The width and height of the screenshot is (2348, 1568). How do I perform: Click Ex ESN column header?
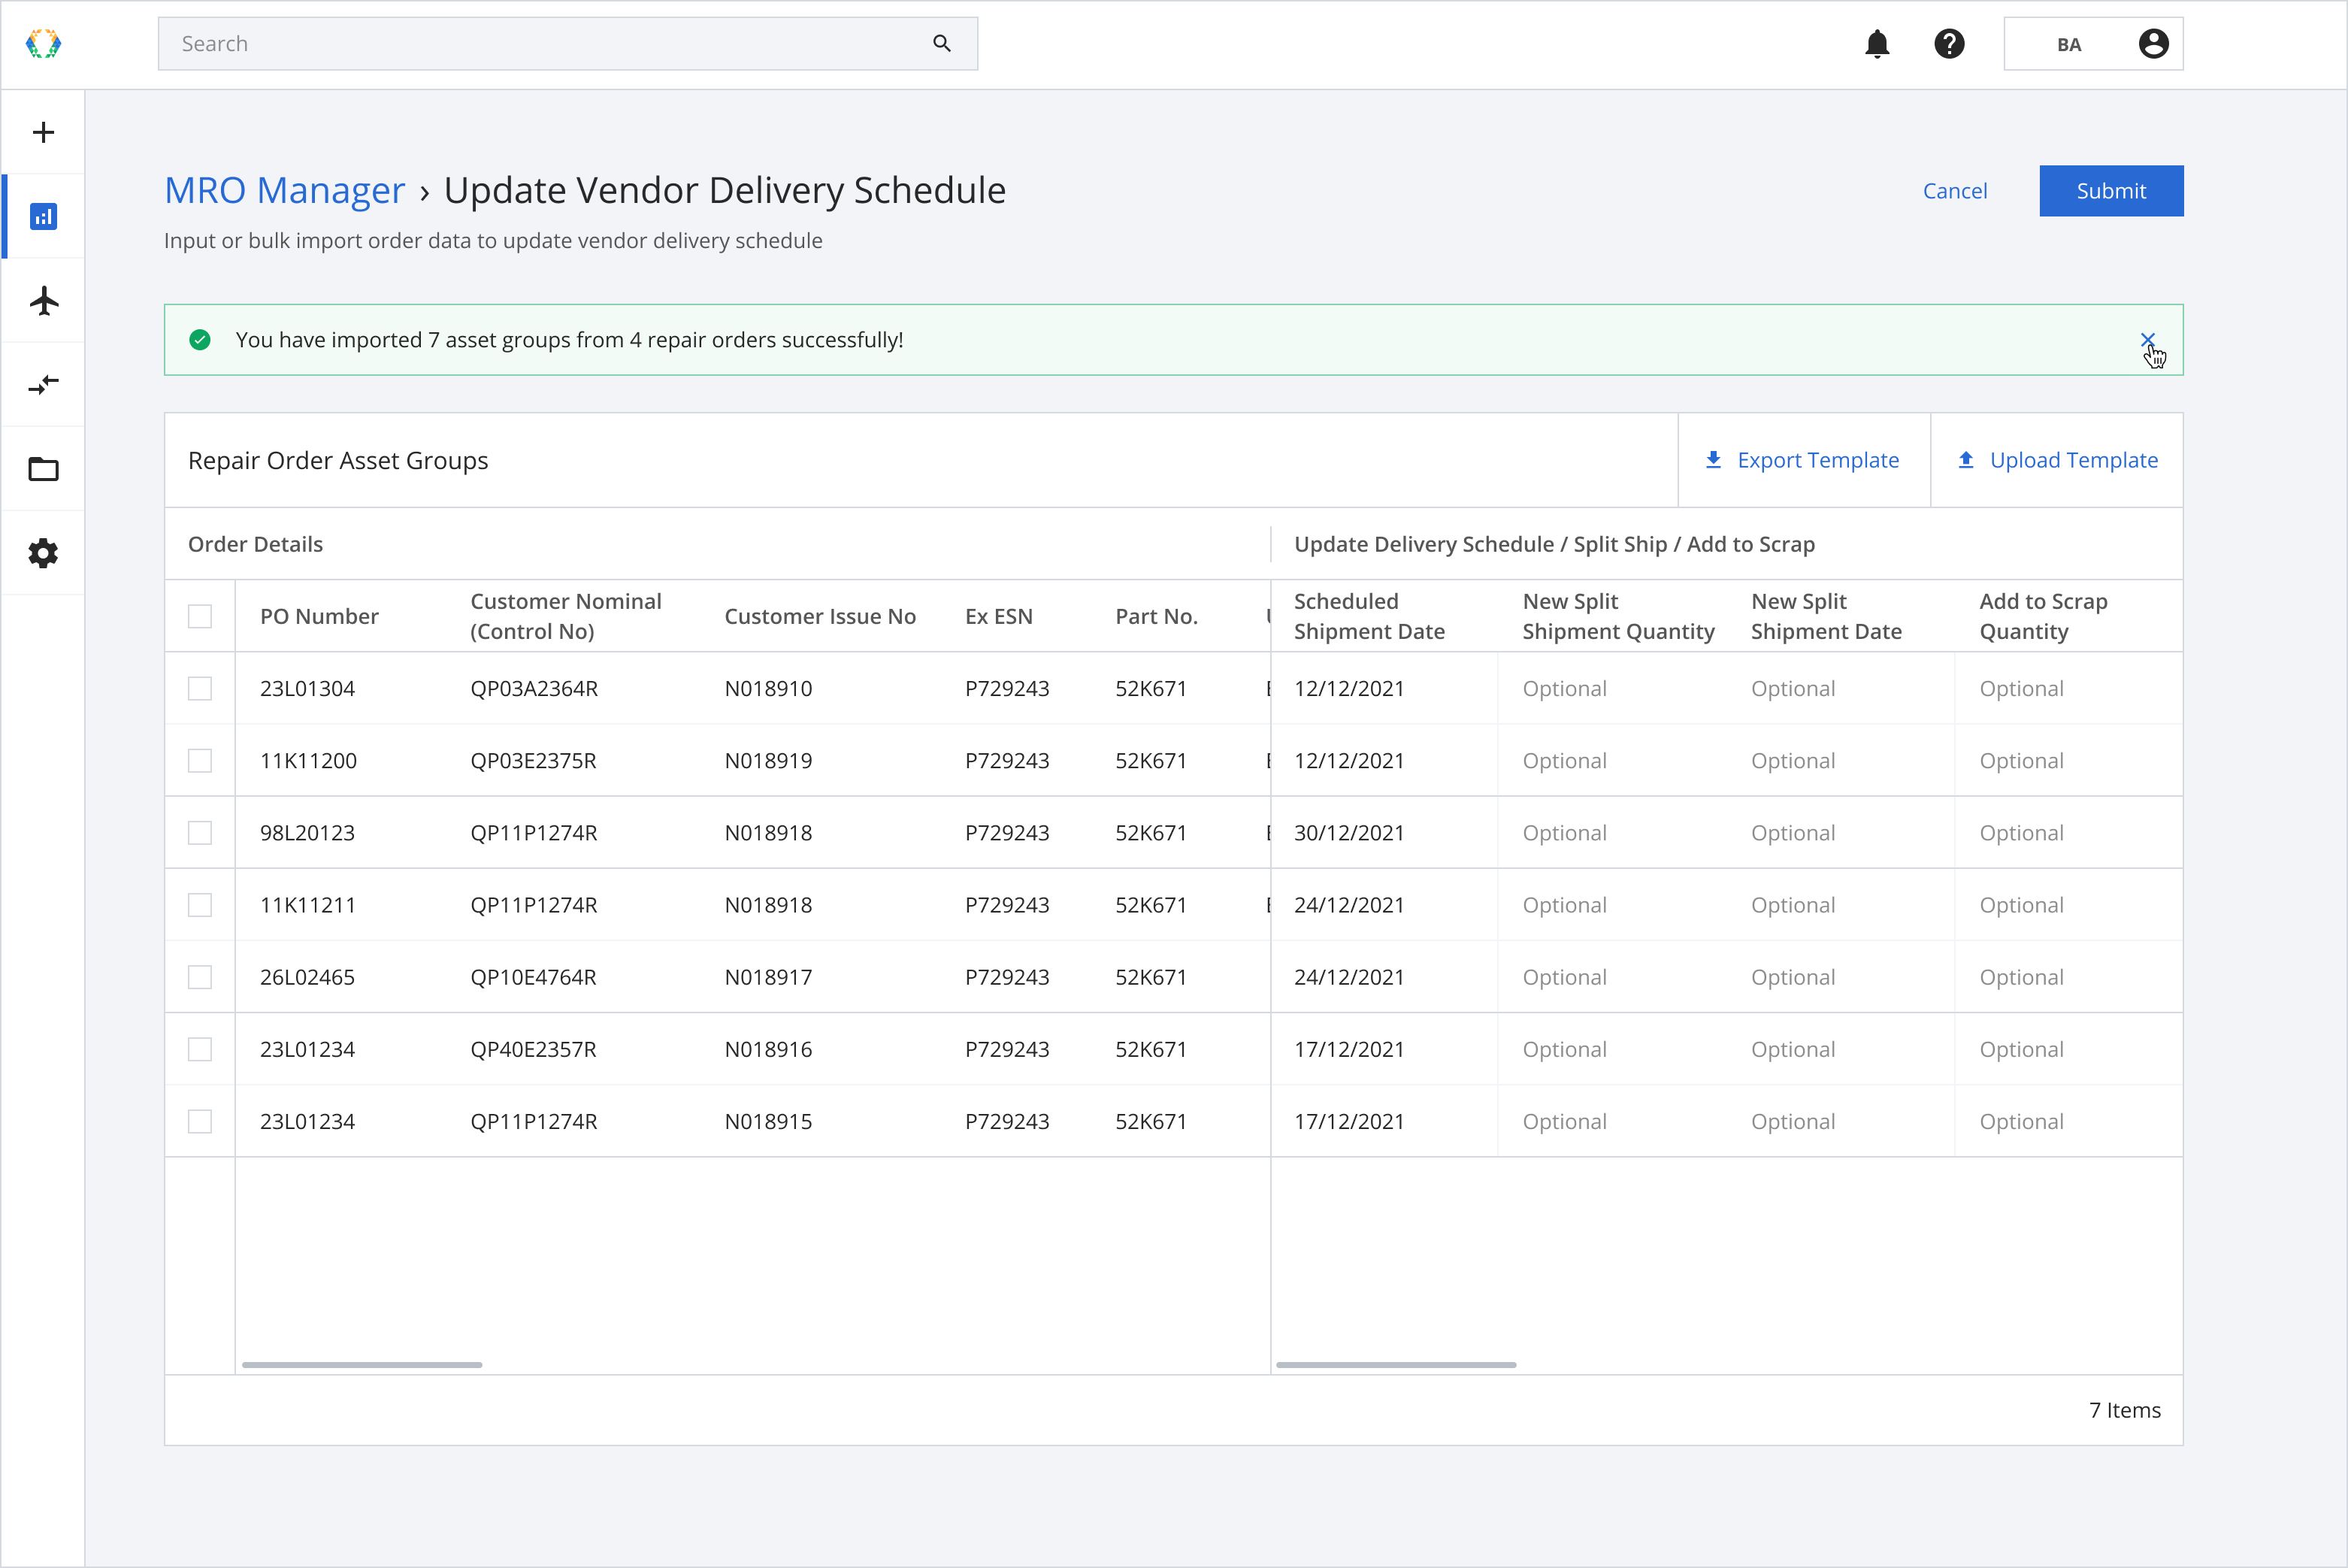998,616
